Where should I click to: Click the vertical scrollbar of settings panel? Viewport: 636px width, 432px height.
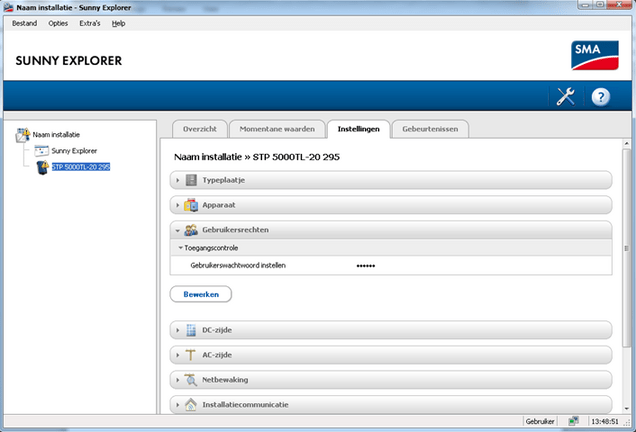[x=627, y=250]
